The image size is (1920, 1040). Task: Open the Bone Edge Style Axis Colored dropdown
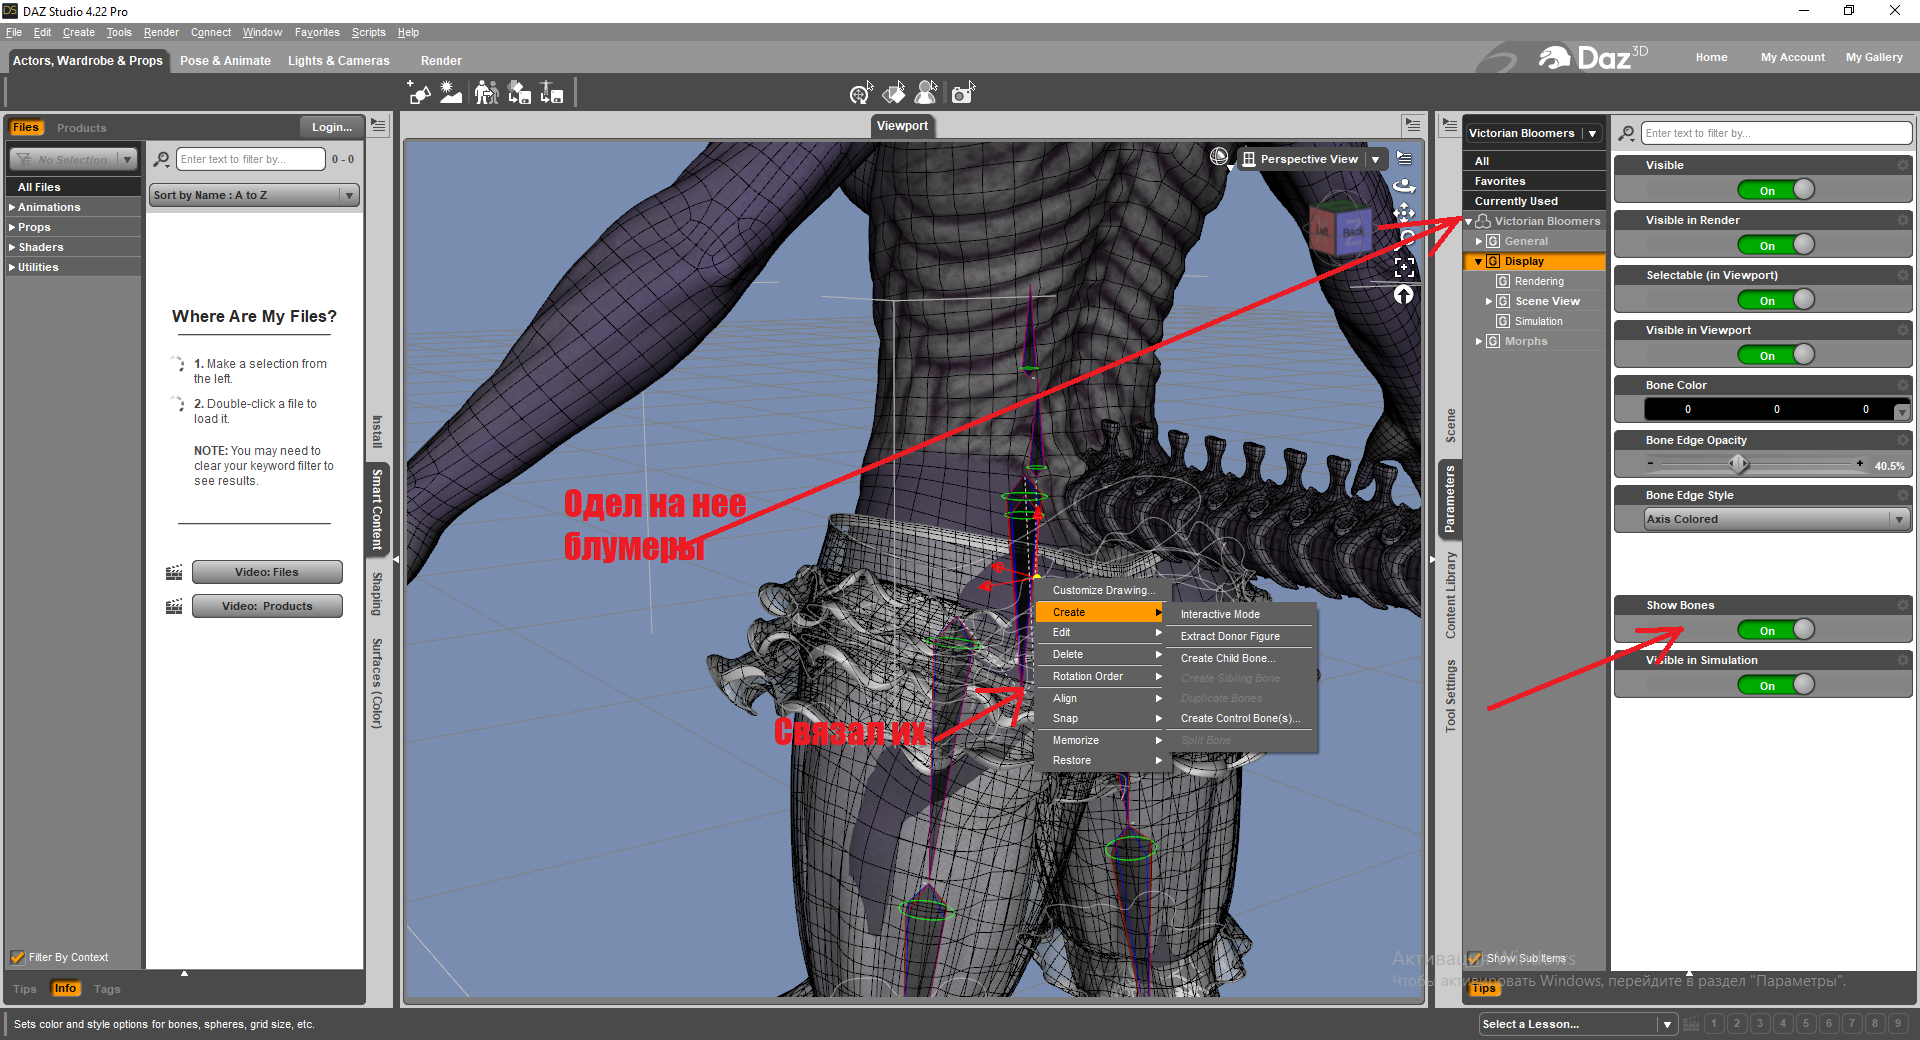[1775, 519]
